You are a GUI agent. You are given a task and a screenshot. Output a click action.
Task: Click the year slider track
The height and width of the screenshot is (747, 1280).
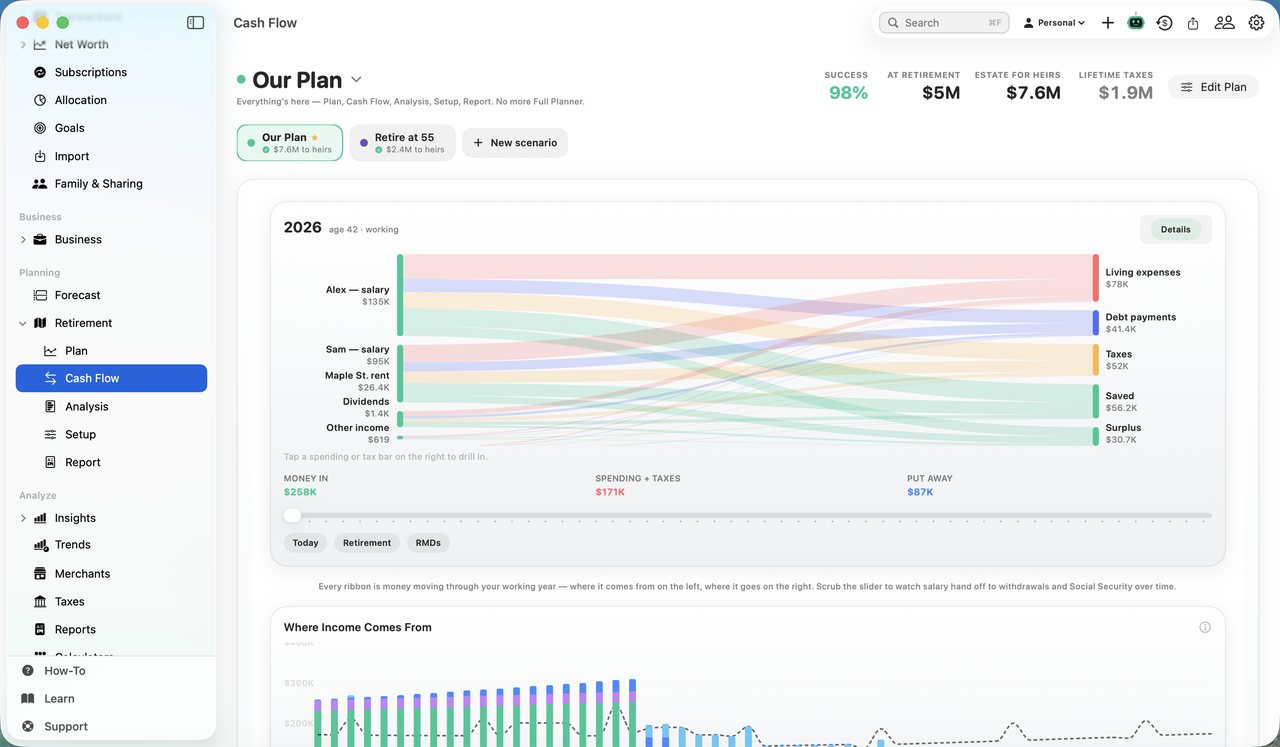click(x=748, y=515)
